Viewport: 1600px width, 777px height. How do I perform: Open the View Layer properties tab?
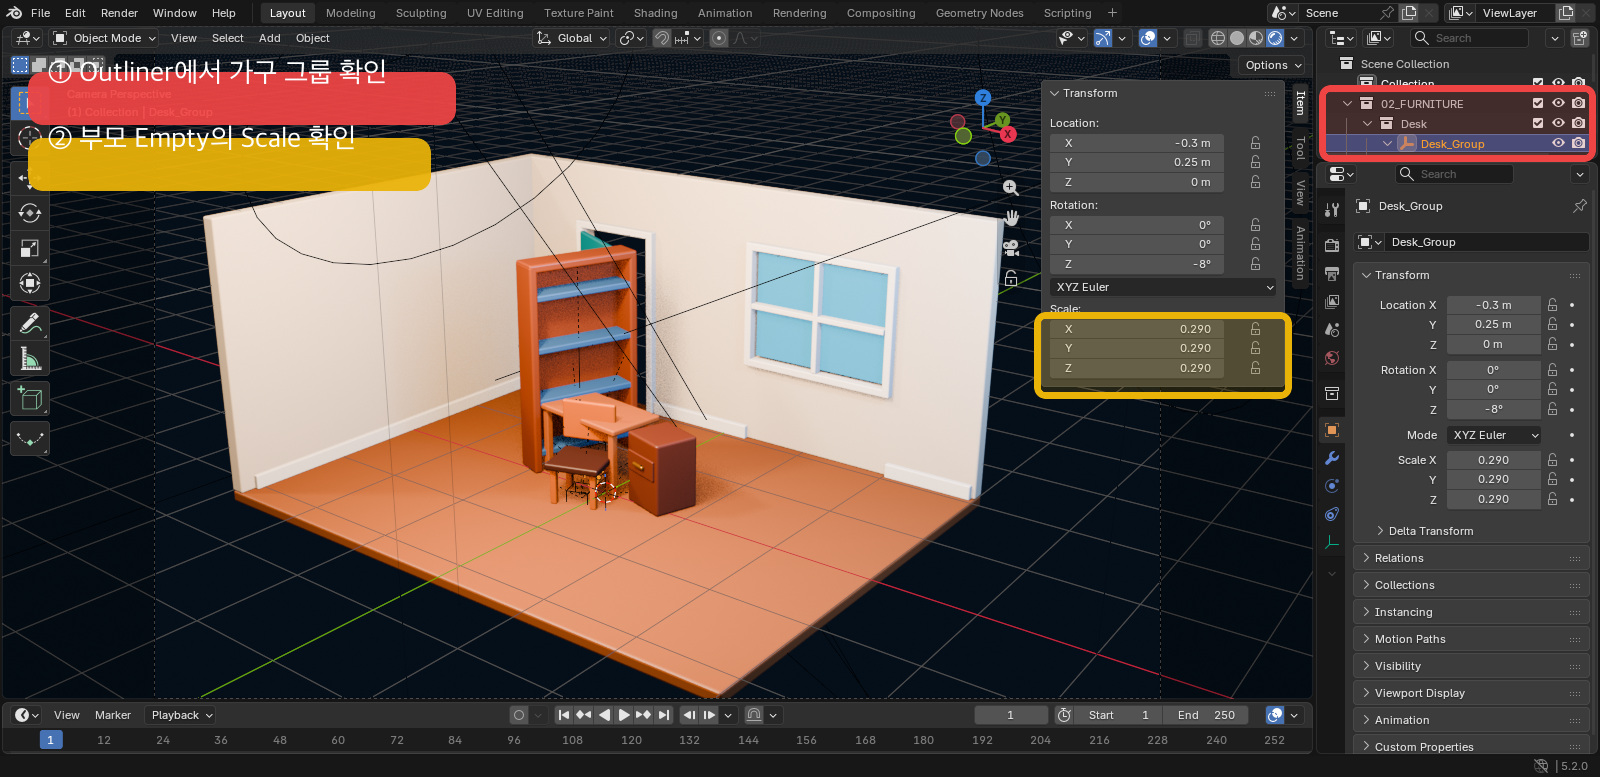click(1332, 302)
